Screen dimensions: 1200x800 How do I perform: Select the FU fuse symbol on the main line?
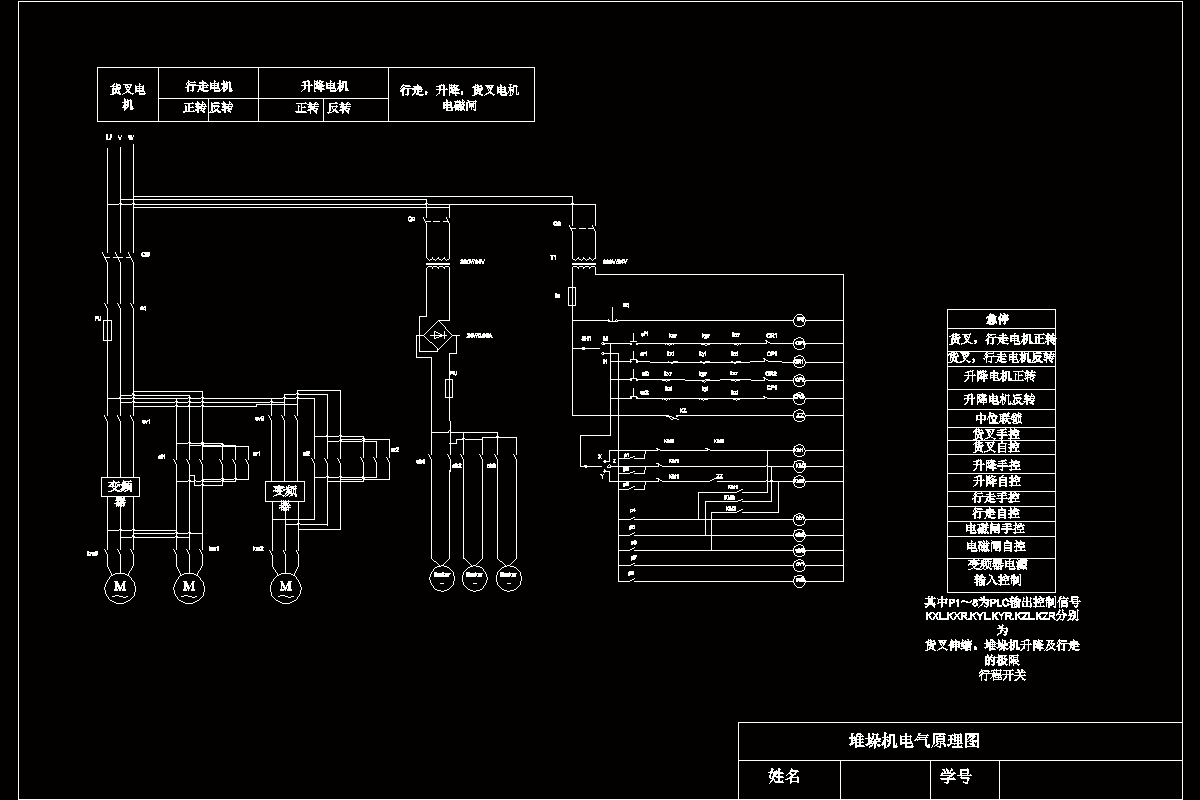107,330
